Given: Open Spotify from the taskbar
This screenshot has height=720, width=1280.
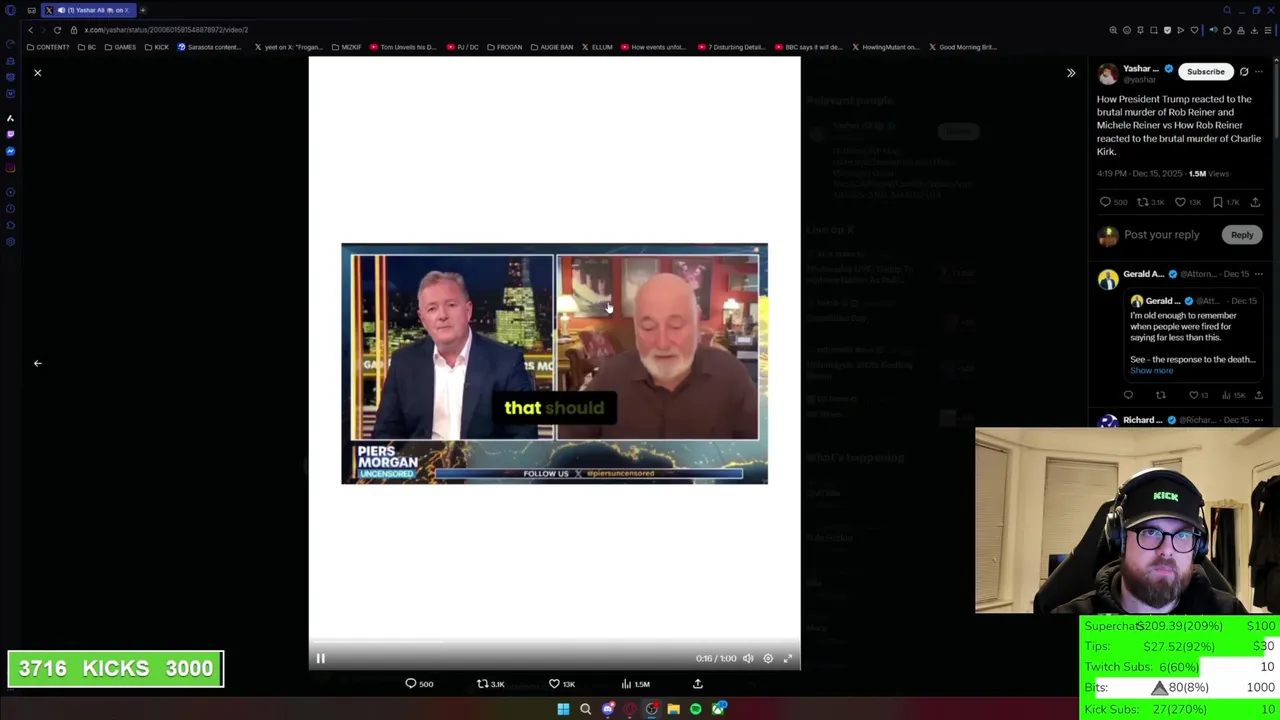Looking at the screenshot, I should pyautogui.click(x=695, y=709).
